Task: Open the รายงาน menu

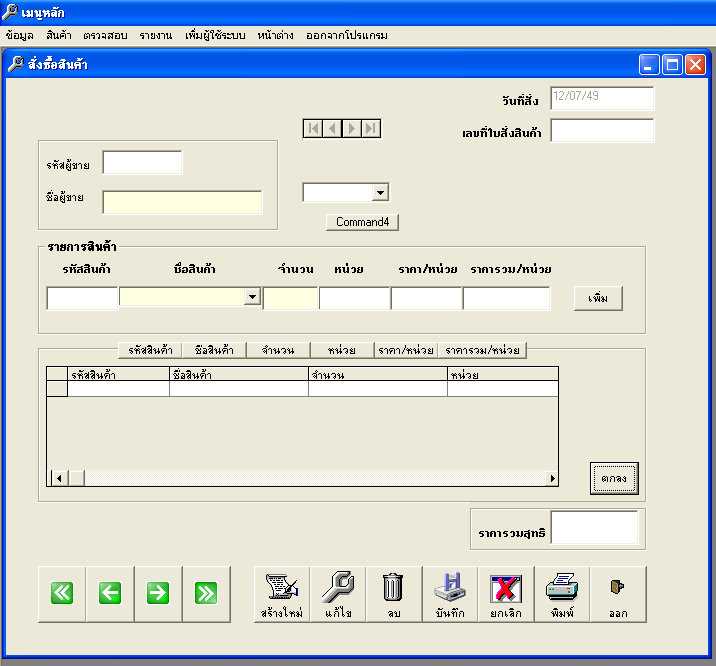Action: (155, 35)
